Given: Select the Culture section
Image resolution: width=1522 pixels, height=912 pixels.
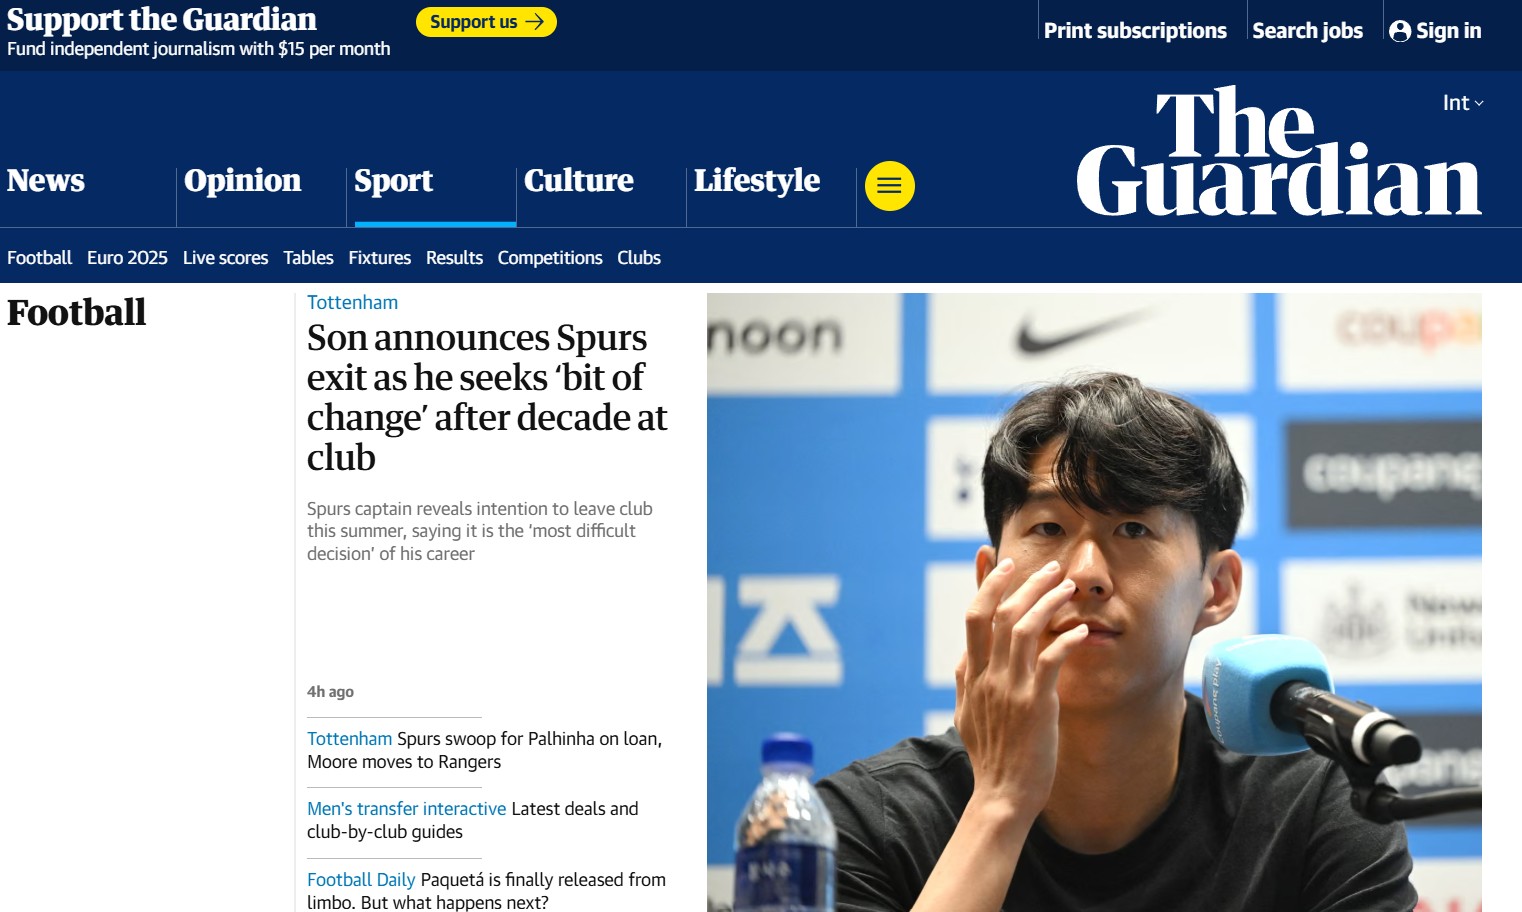Looking at the screenshot, I should pos(578,181).
